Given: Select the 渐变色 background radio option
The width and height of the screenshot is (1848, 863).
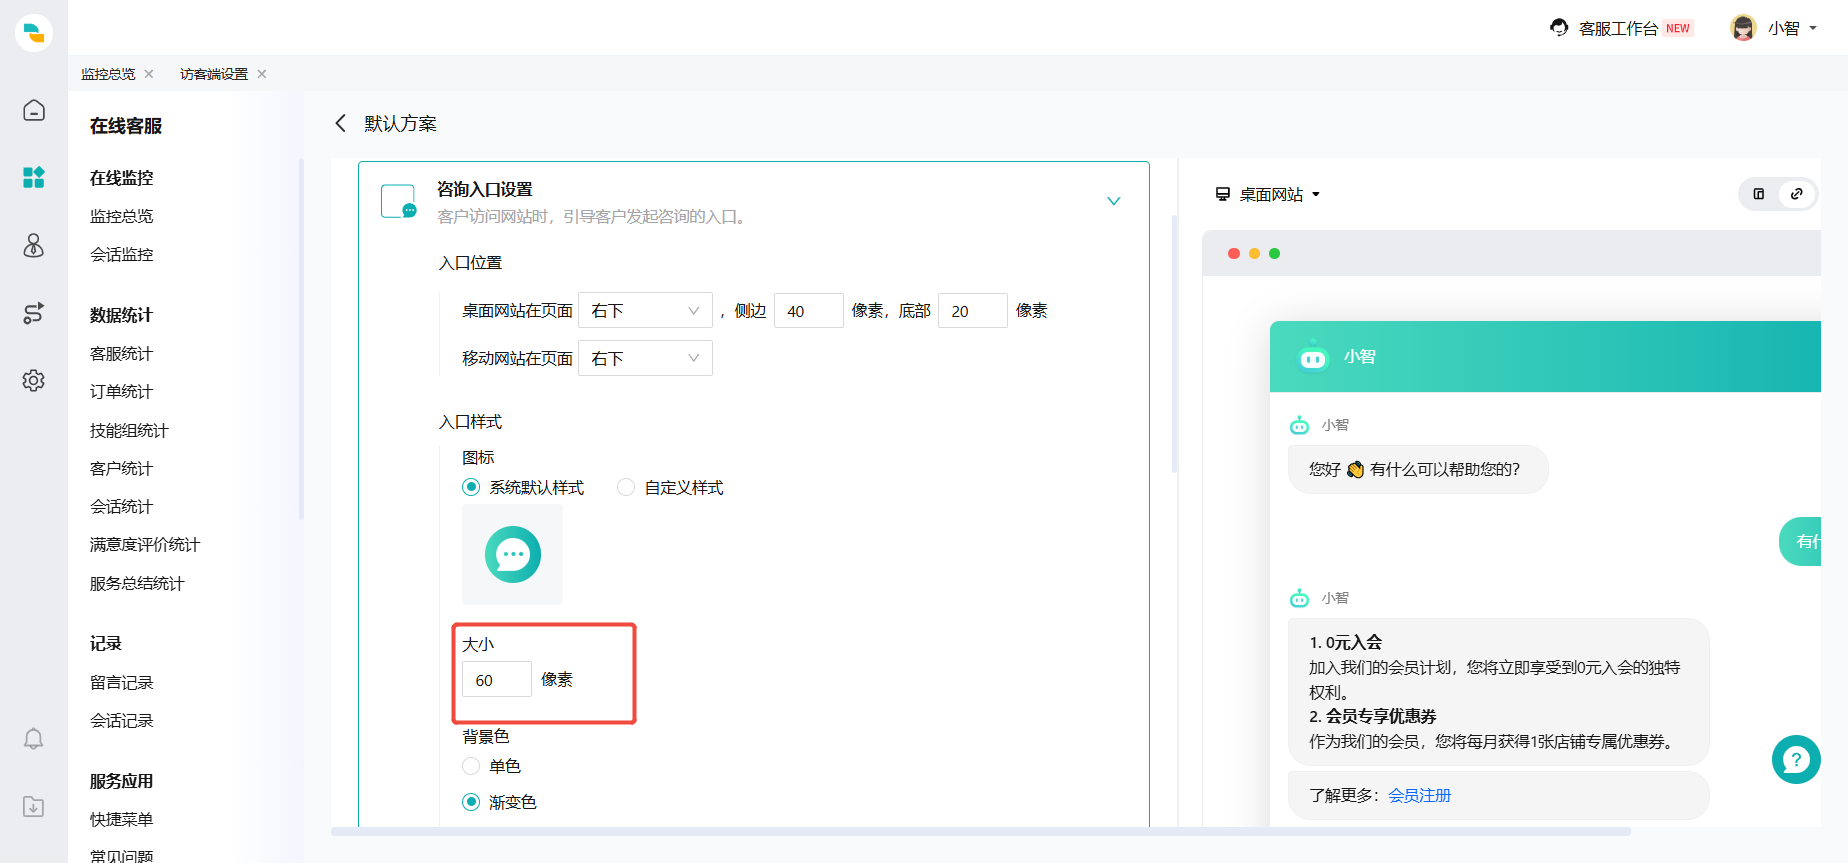Looking at the screenshot, I should (471, 802).
